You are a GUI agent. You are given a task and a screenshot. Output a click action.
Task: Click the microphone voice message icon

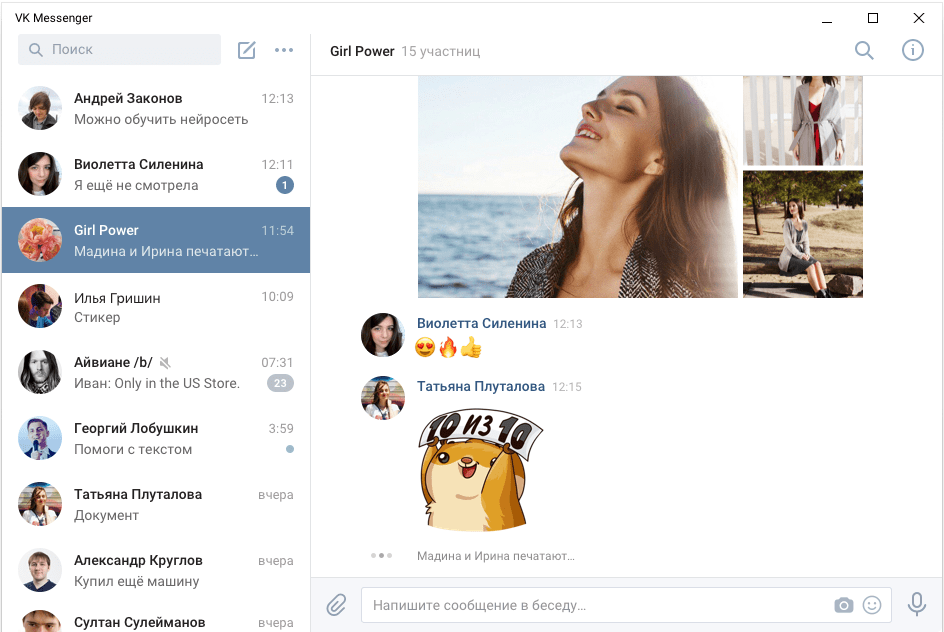(917, 604)
